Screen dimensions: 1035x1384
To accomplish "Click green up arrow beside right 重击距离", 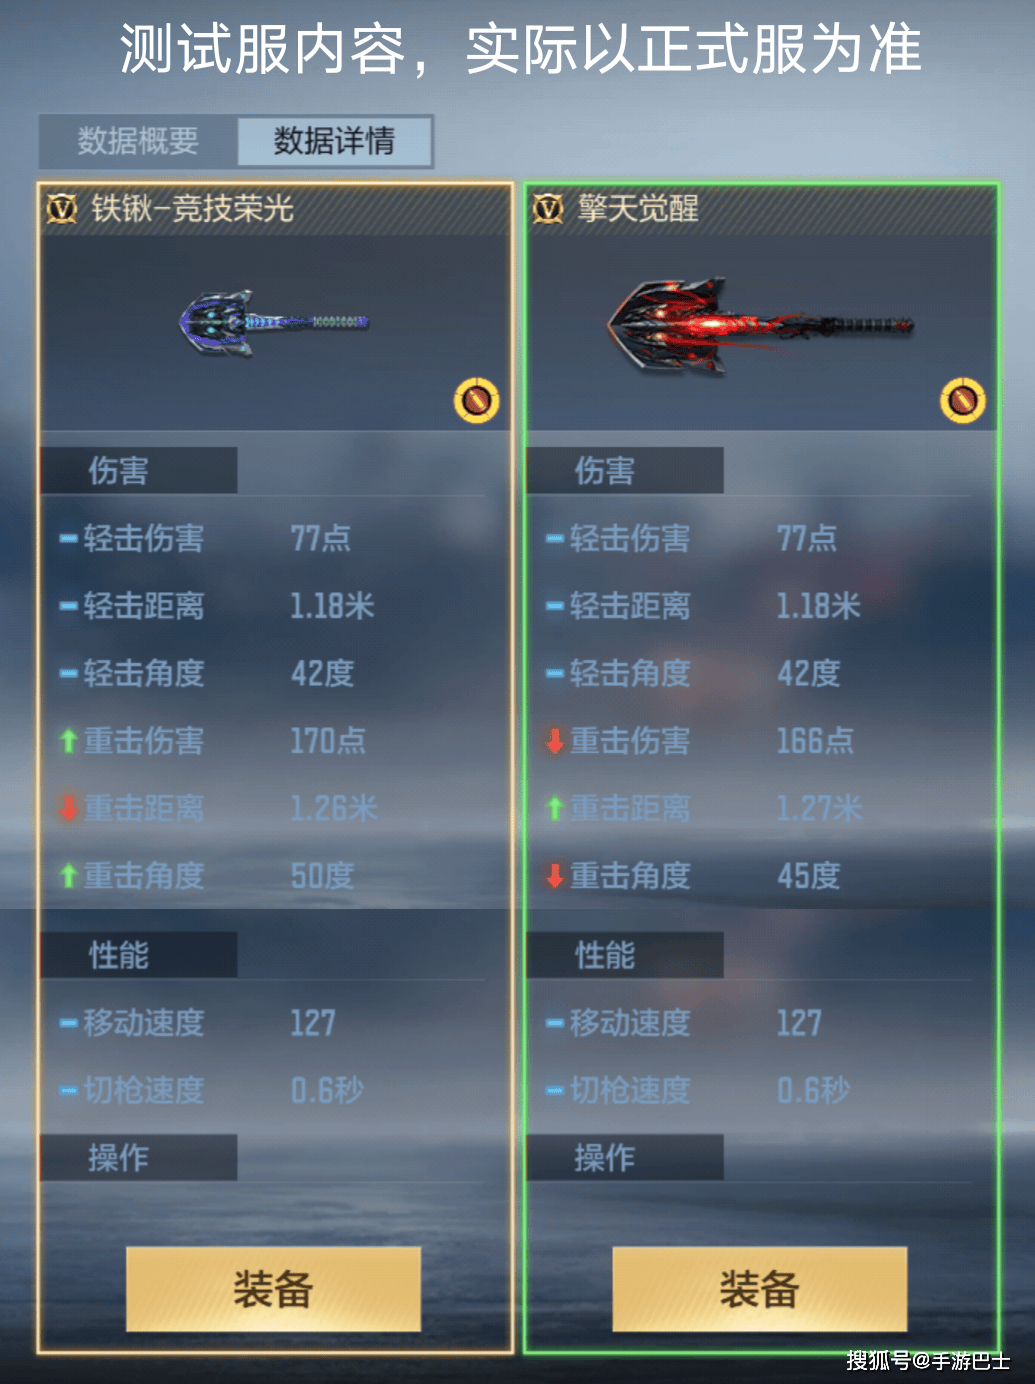I will pos(555,808).
